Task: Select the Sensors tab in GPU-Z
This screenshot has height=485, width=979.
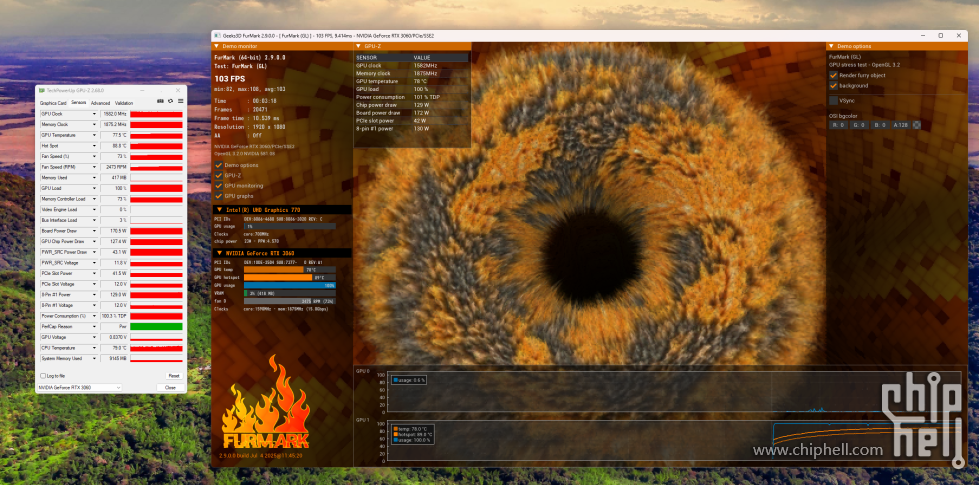Action: [79, 102]
